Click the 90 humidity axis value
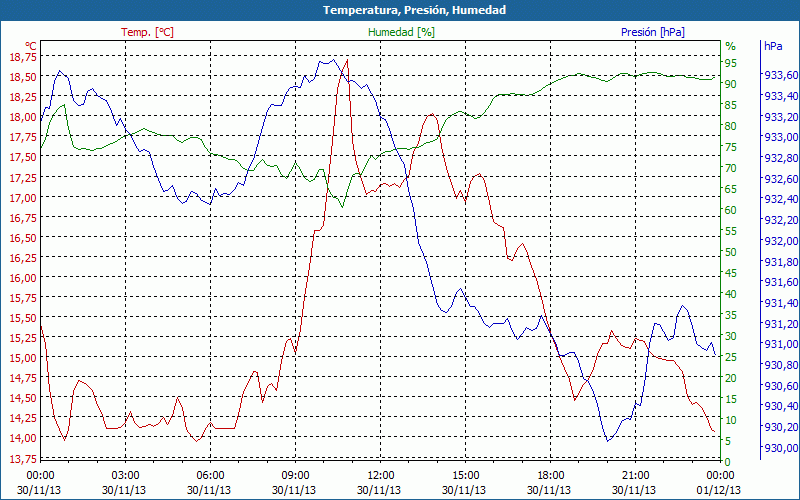The width and height of the screenshot is (800, 500). coord(731,84)
